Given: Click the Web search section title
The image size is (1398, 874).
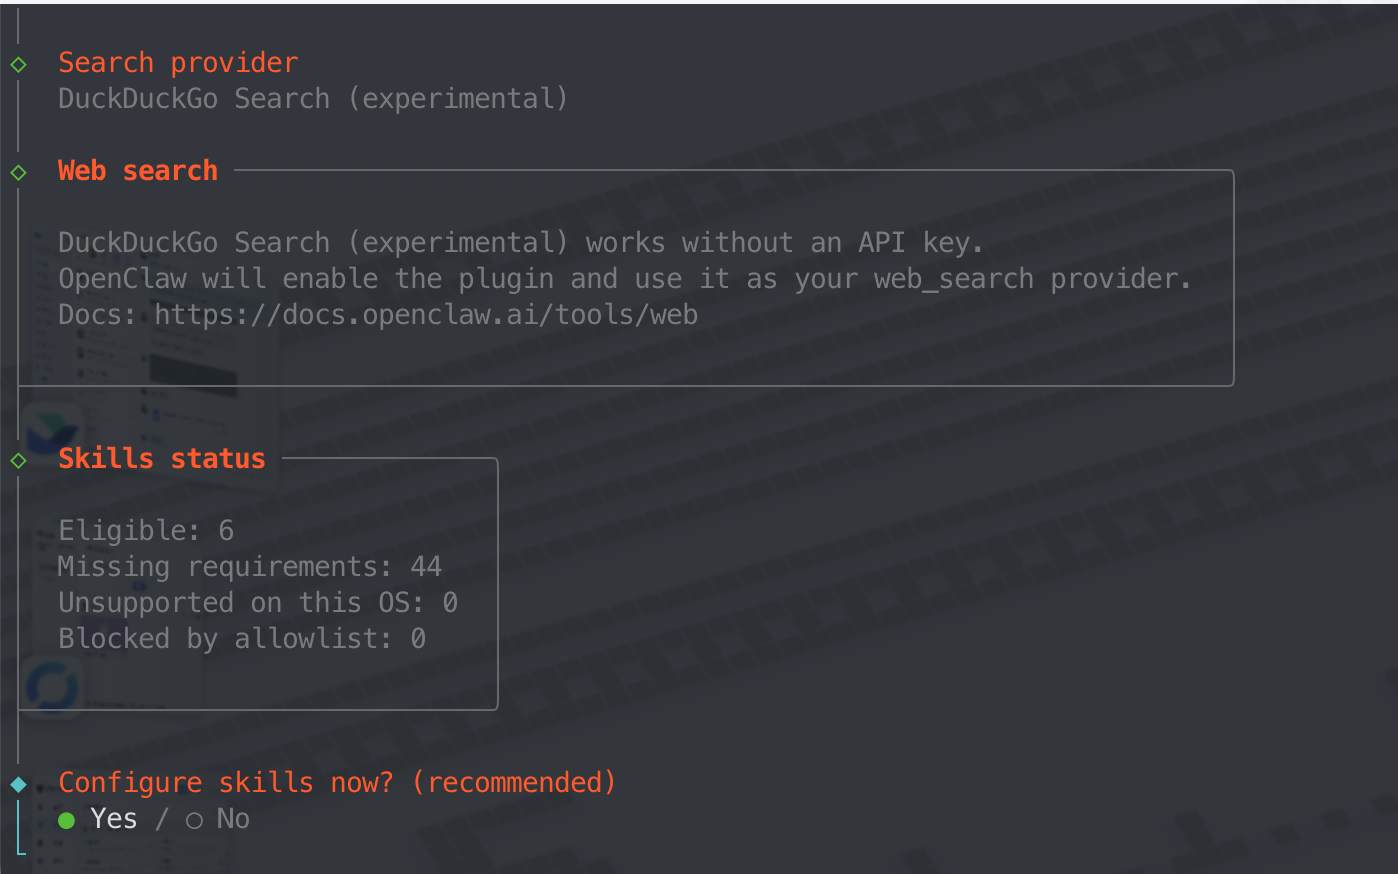Looking at the screenshot, I should pyautogui.click(x=138, y=171).
